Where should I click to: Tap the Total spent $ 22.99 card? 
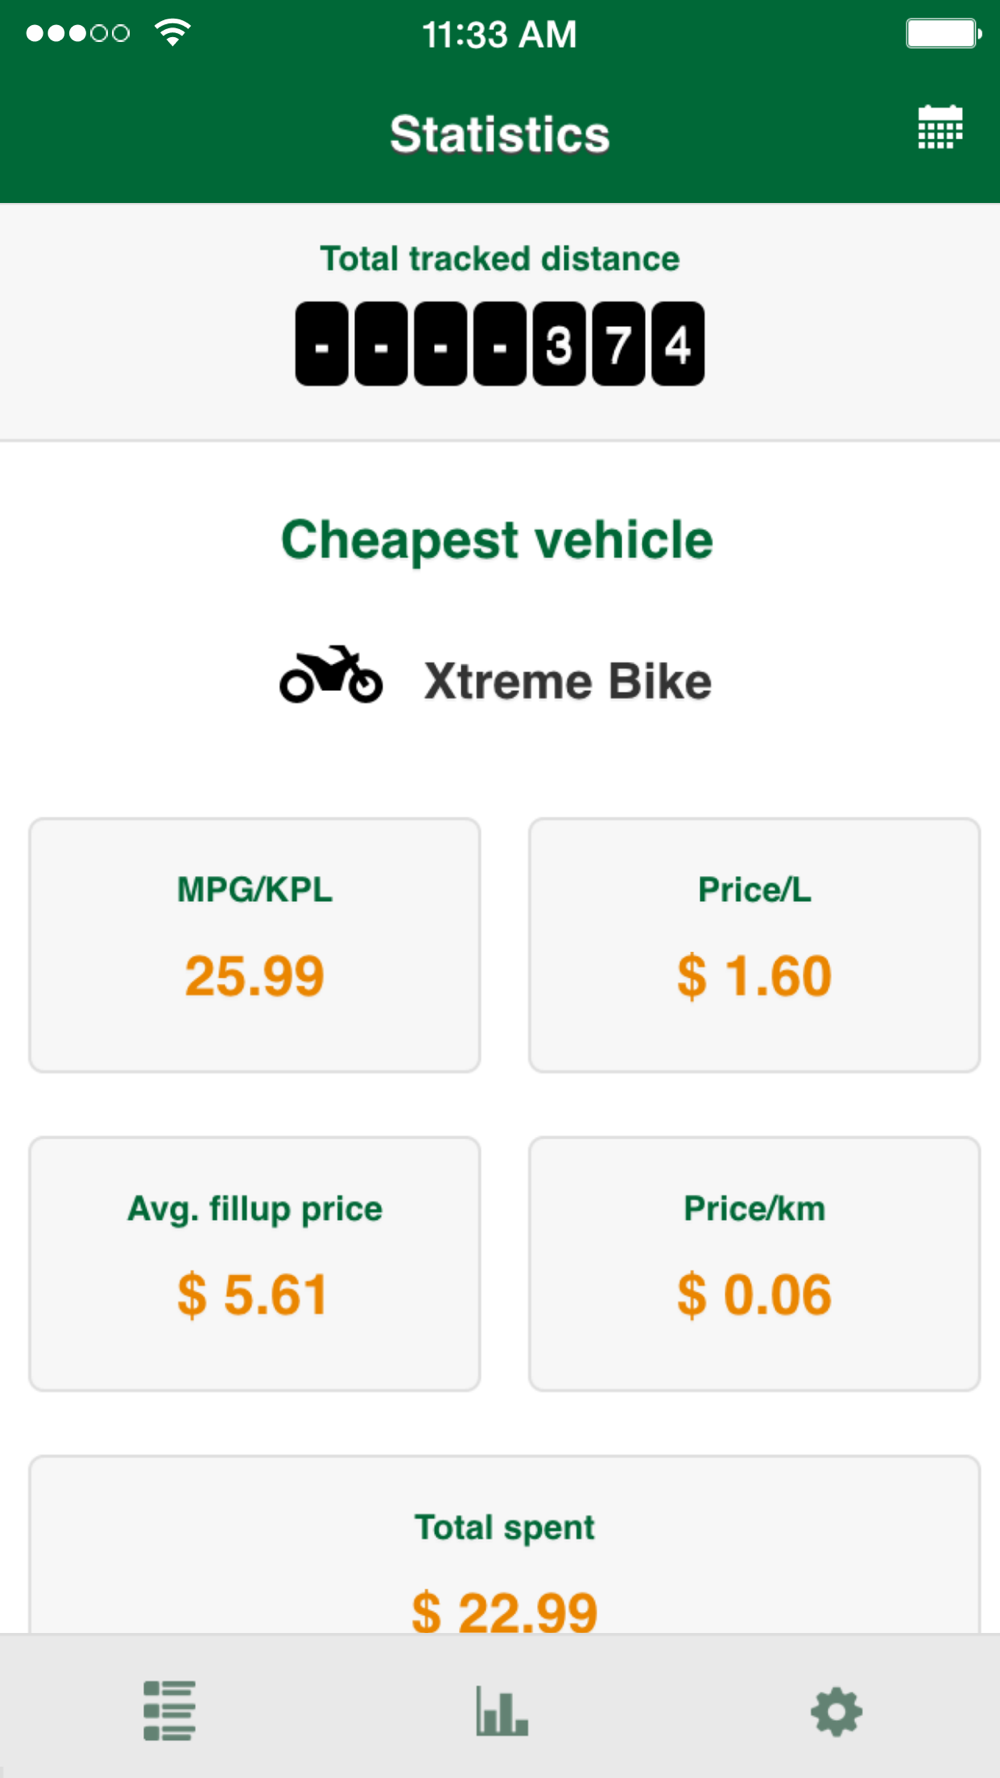tap(504, 1545)
